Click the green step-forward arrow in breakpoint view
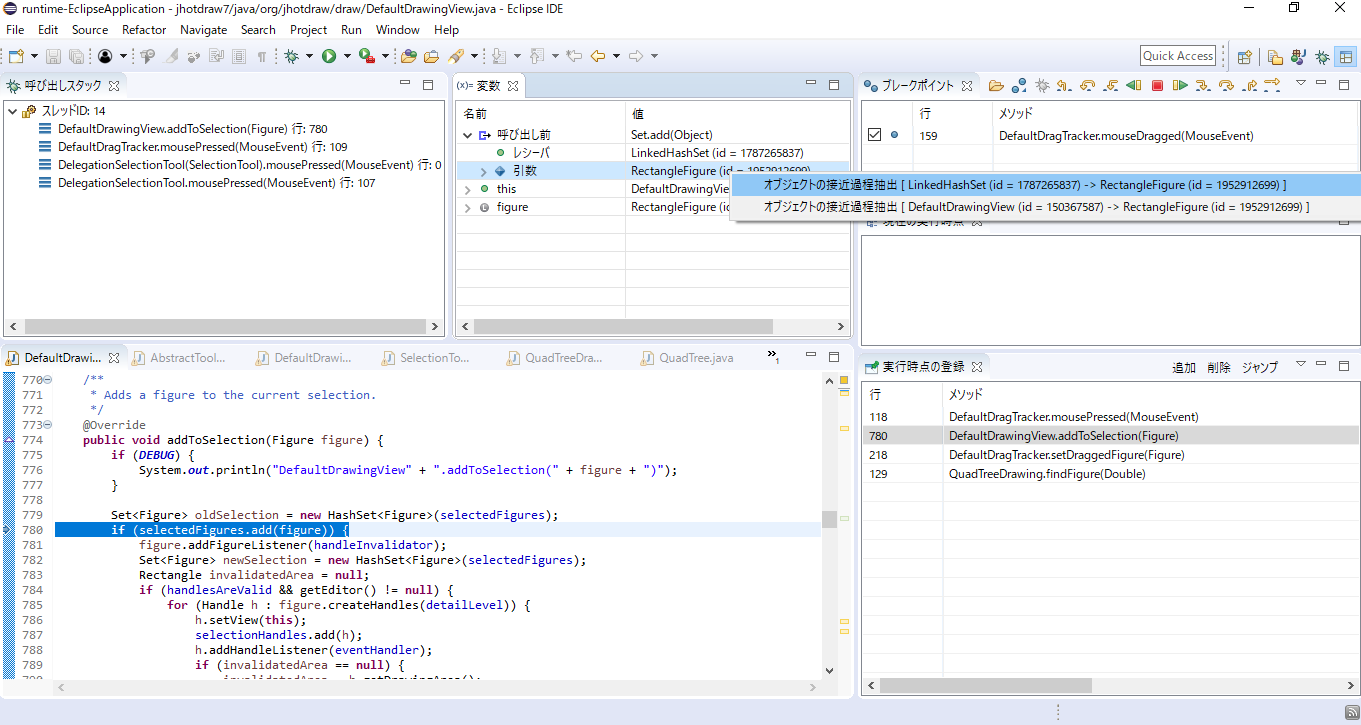The image size is (1361, 725). tap(1180, 86)
